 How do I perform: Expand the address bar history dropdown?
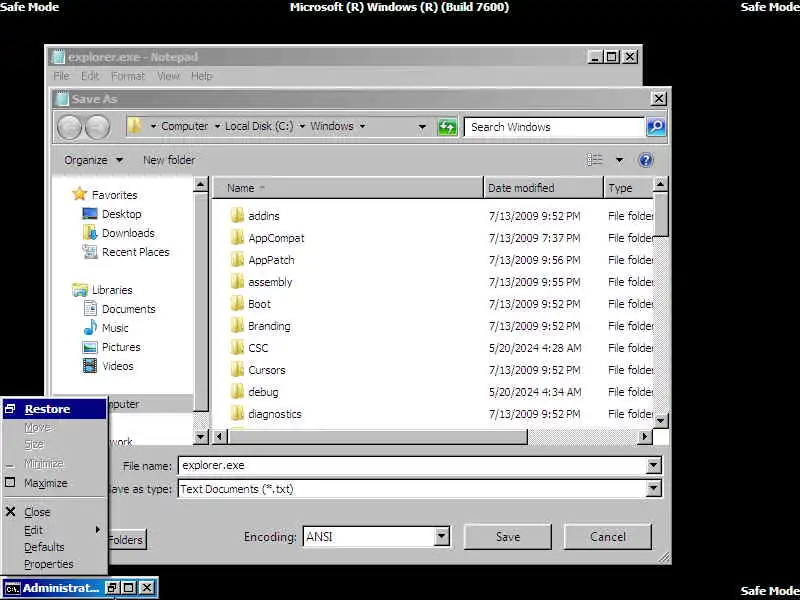(422, 127)
